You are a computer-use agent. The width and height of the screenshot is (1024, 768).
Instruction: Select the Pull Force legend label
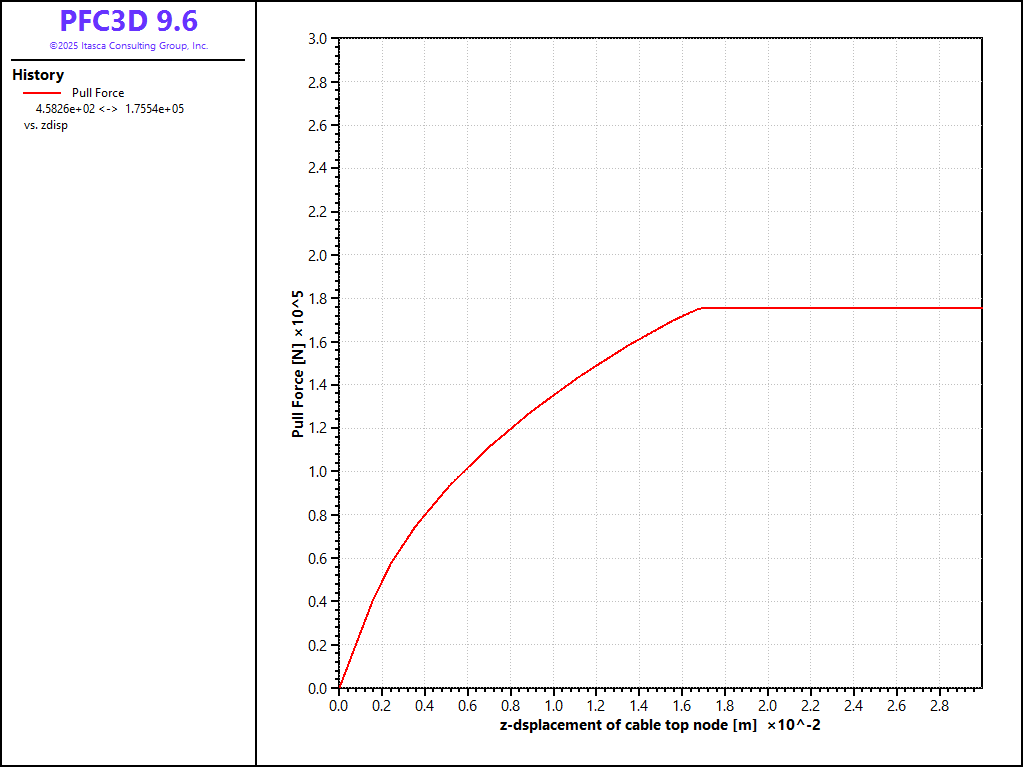click(98, 93)
